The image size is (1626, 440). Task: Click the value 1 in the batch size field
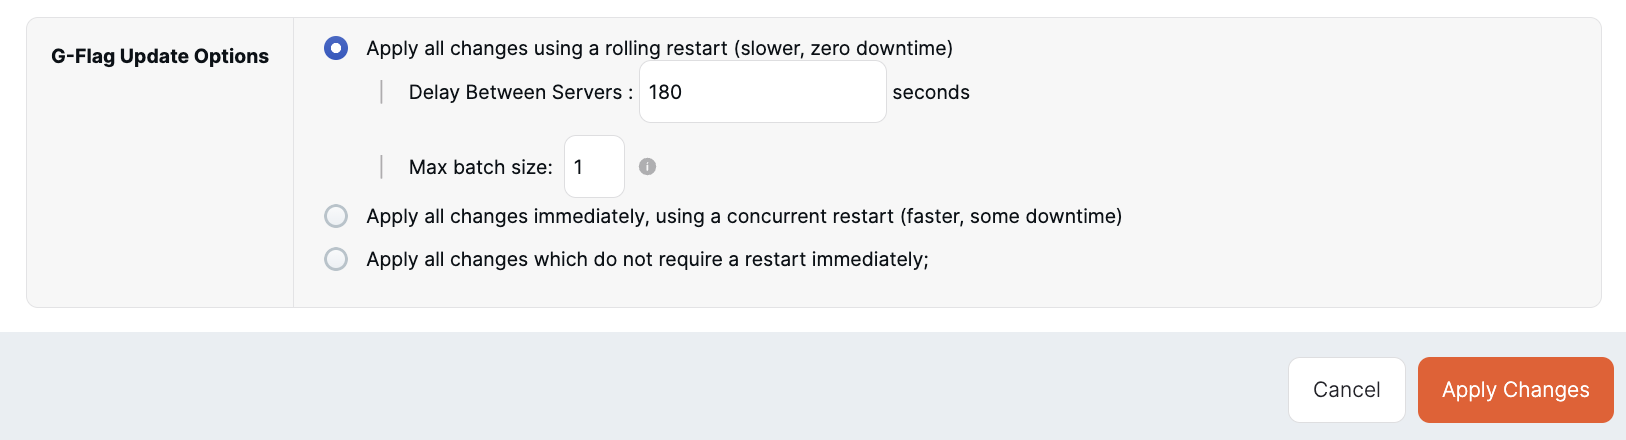578,167
